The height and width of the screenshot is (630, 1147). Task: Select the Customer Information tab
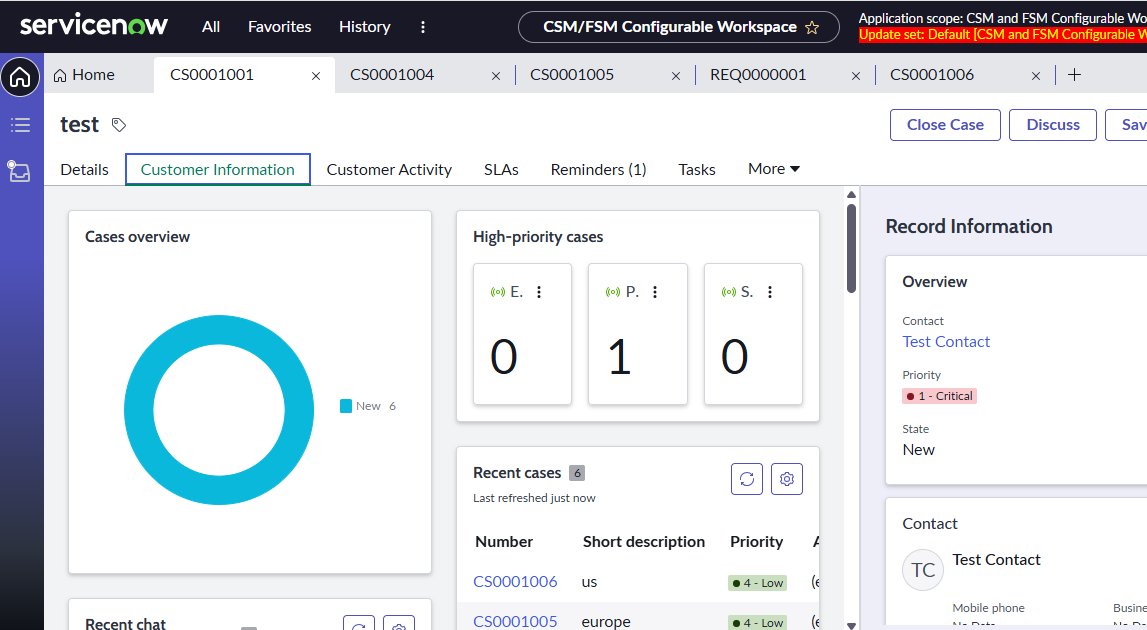218,170
